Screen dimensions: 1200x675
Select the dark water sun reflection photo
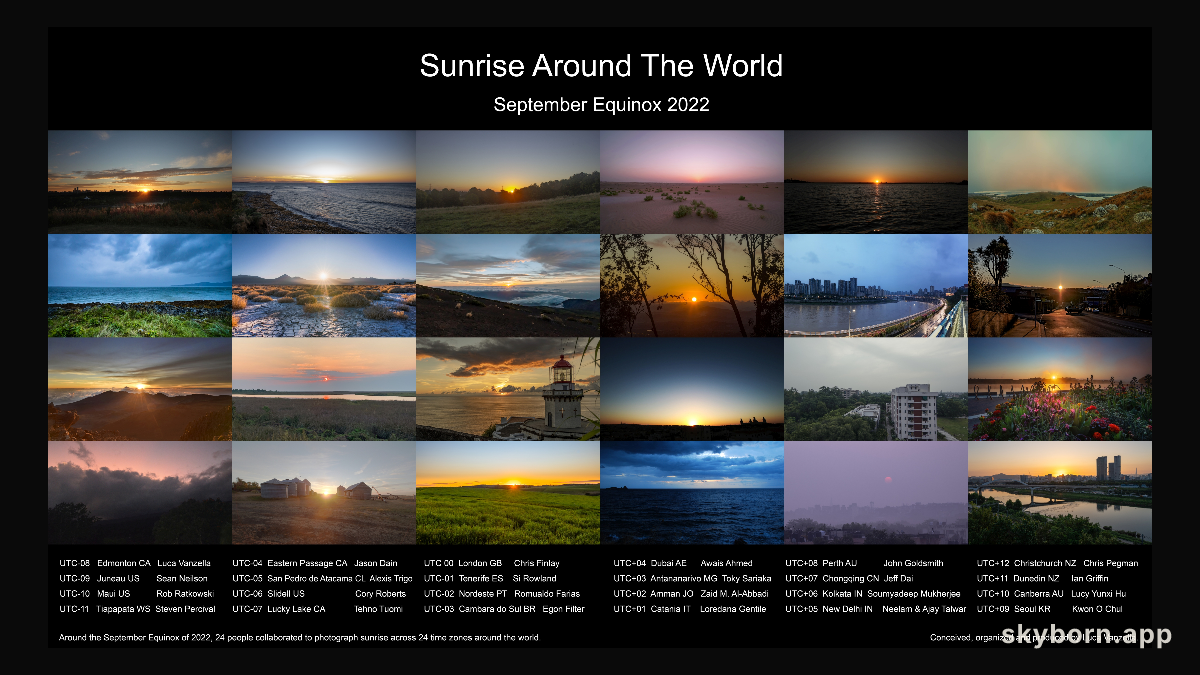pos(876,181)
